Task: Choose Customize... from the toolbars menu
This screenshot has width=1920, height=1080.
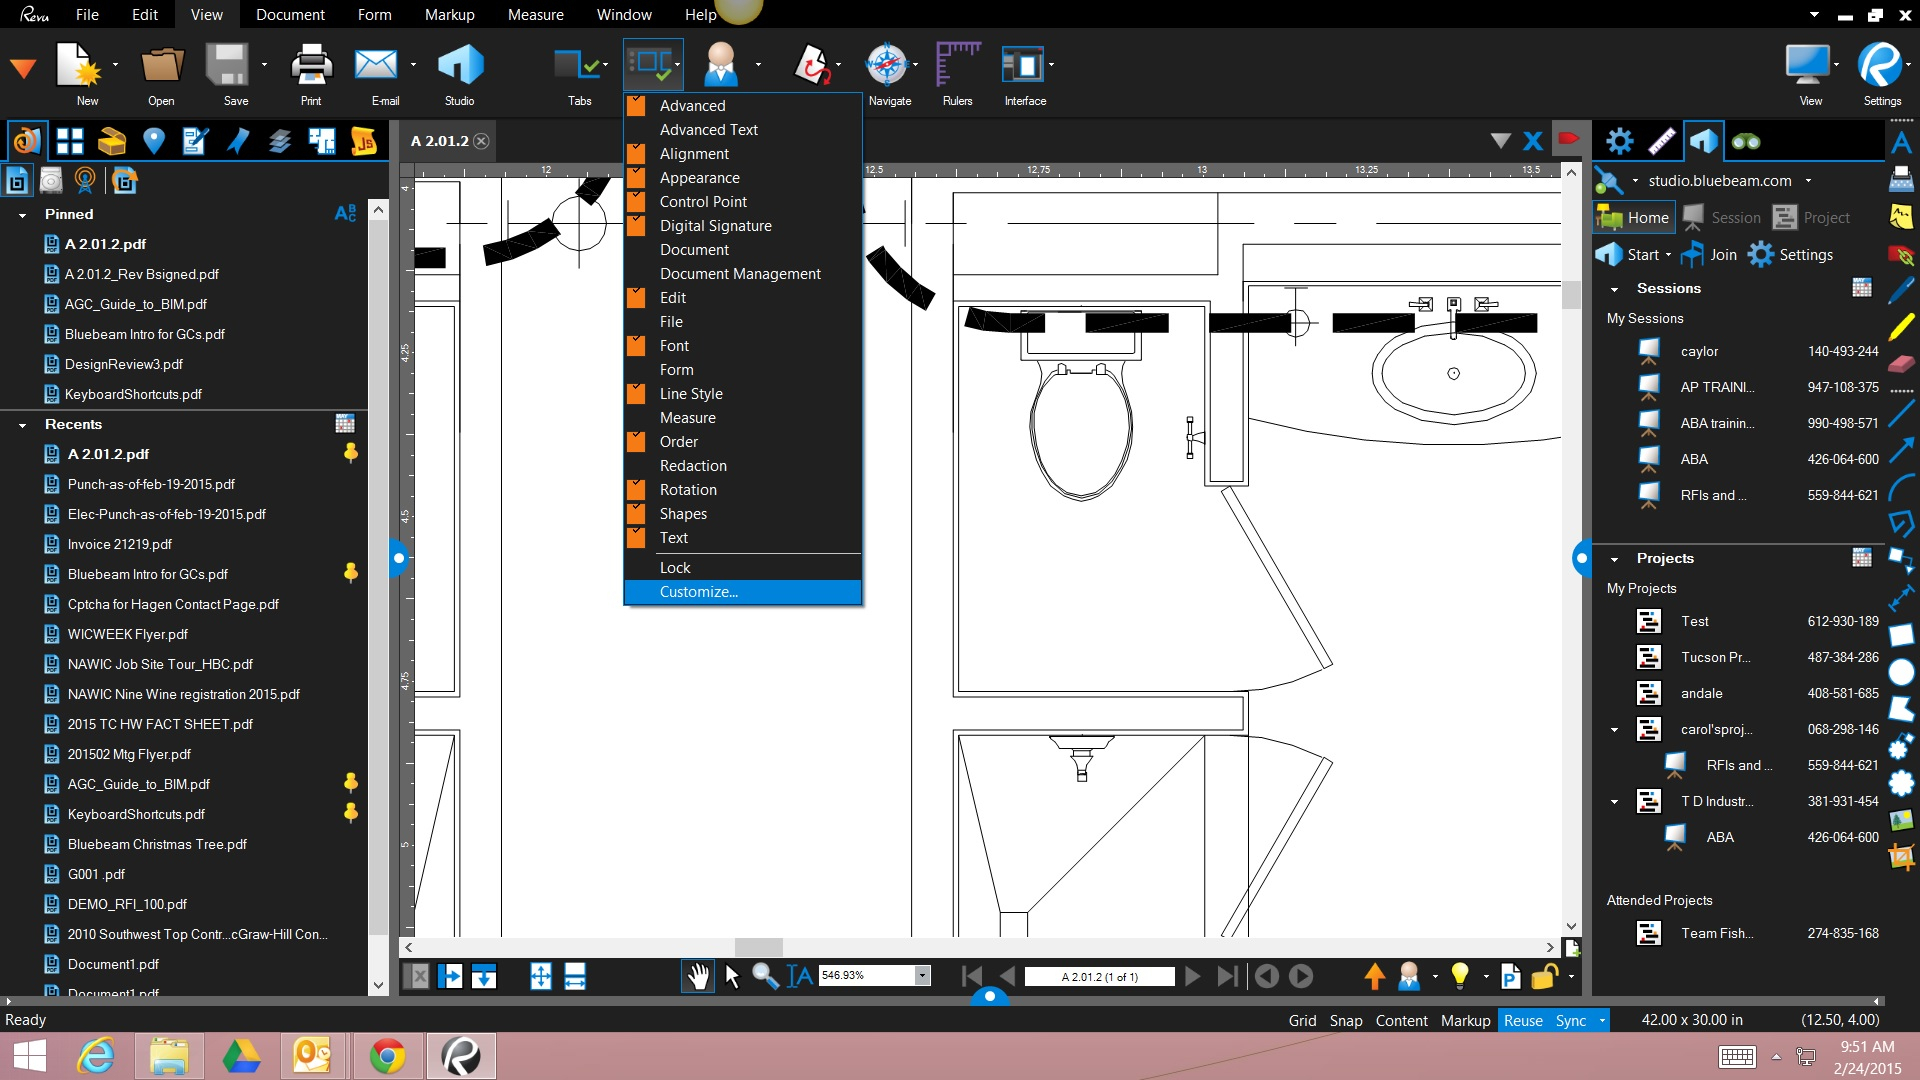Action: click(x=699, y=592)
